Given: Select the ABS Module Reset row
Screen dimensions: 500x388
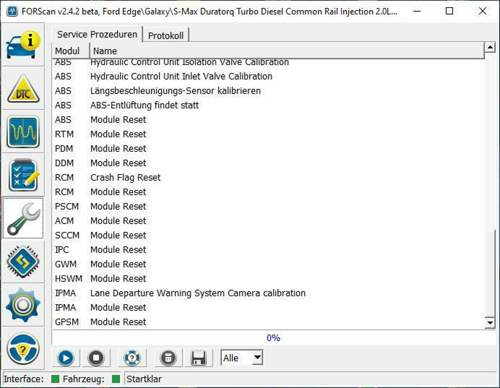Looking at the screenshot, I should coord(268,120).
